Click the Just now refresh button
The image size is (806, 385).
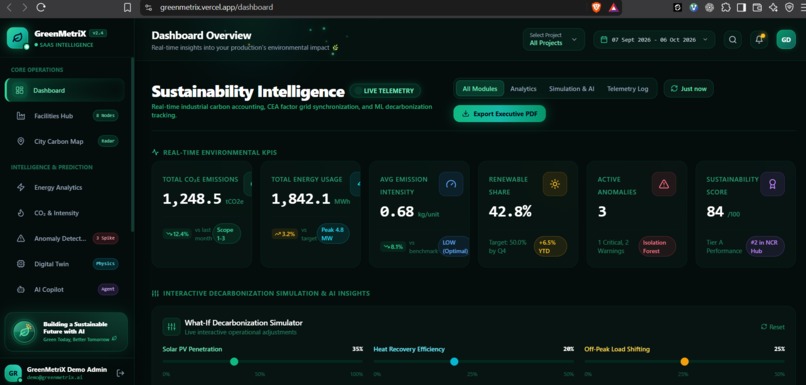pos(688,88)
